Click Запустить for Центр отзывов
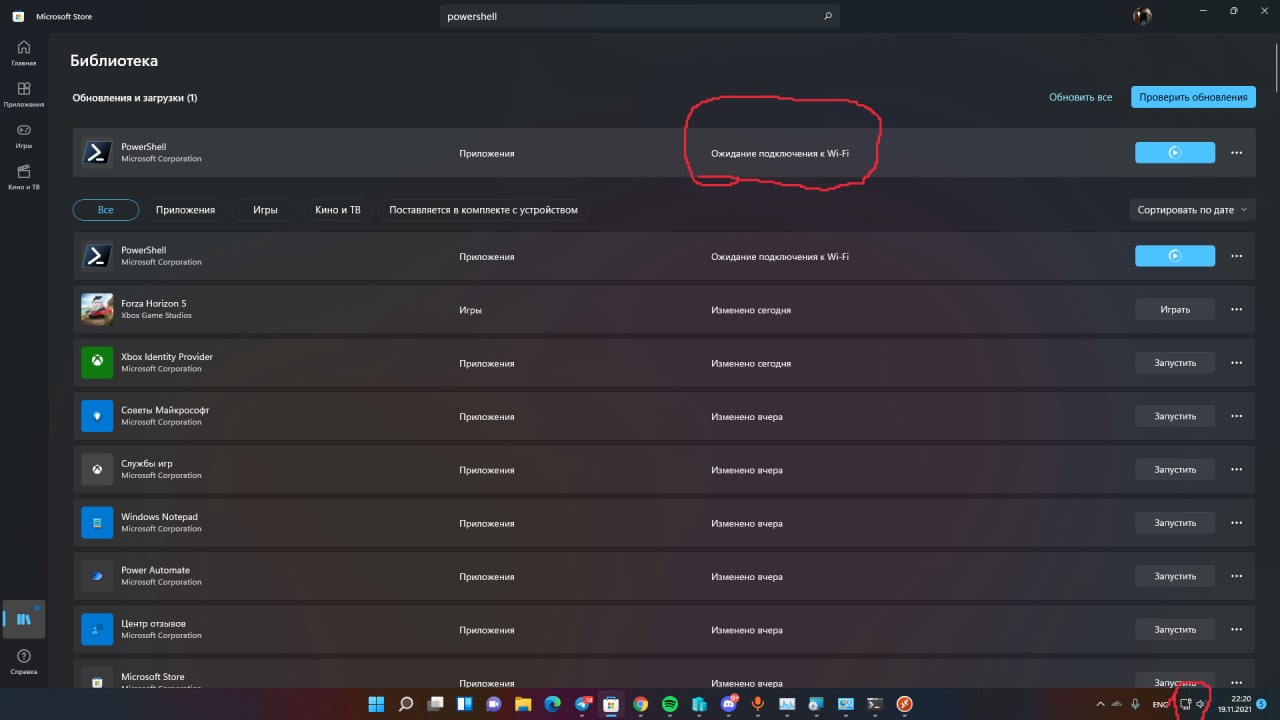This screenshot has width=1280, height=720. 1175,629
